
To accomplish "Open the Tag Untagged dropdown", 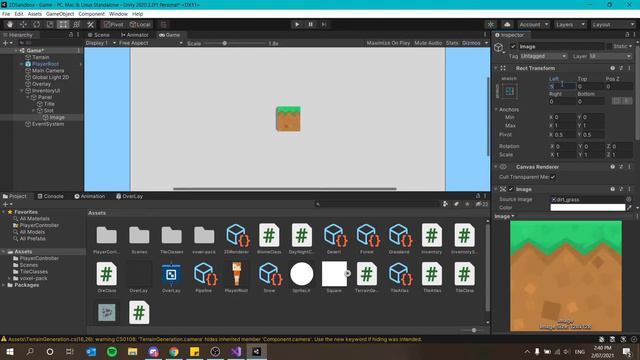I will pyautogui.click(x=543, y=56).
